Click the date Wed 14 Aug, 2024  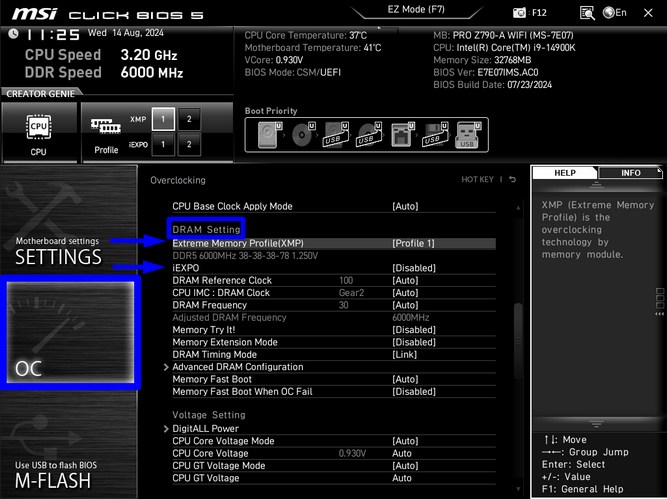click(125, 33)
